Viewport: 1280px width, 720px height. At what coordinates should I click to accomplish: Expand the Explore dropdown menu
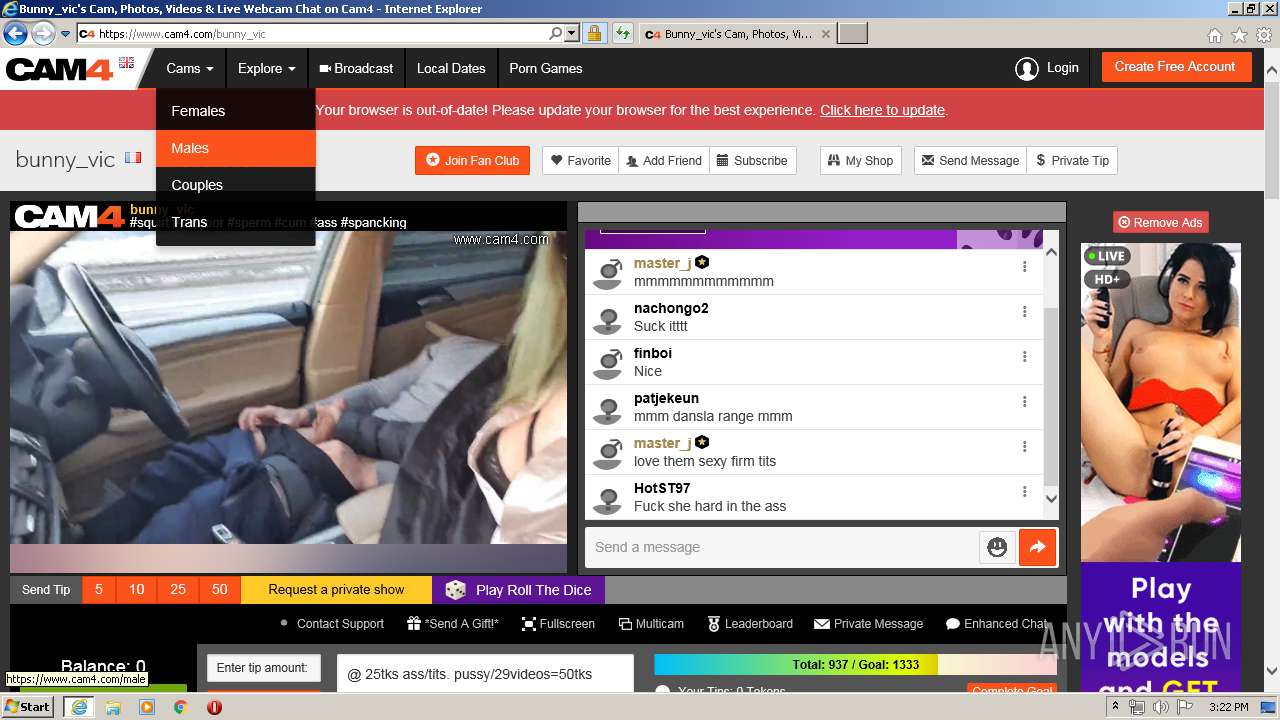266,69
